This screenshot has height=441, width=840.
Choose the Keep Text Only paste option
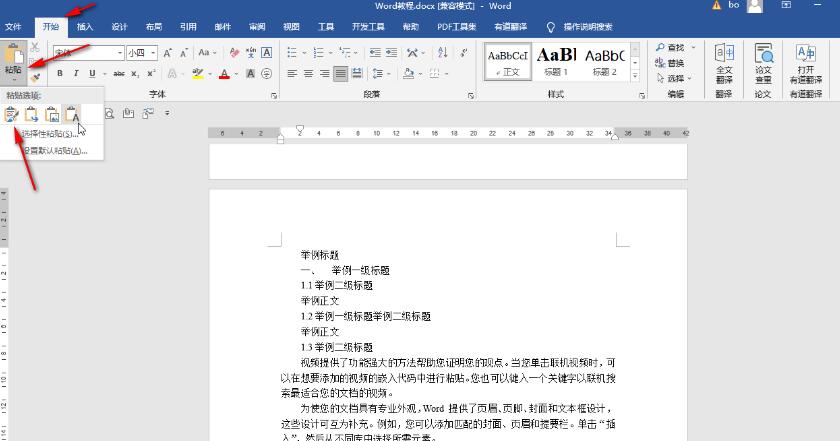[x=72, y=115]
